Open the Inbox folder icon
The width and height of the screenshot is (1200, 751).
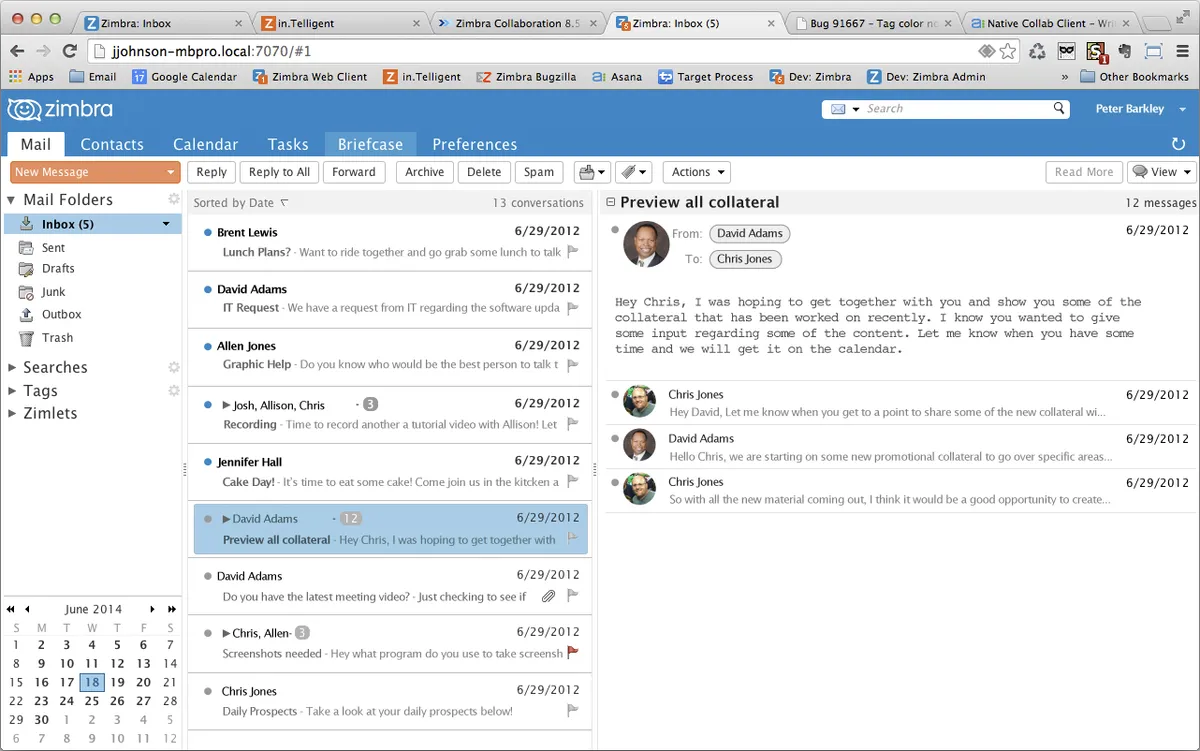(26, 224)
